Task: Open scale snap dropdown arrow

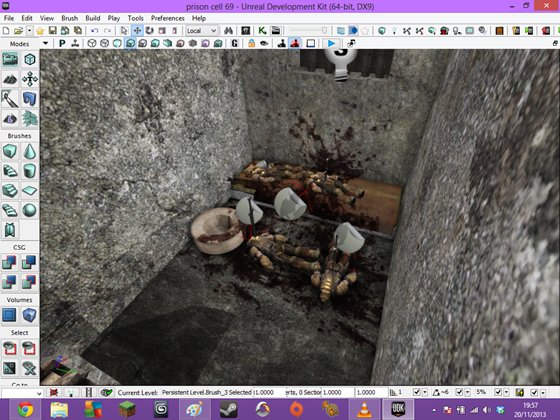Action: (506, 392)
